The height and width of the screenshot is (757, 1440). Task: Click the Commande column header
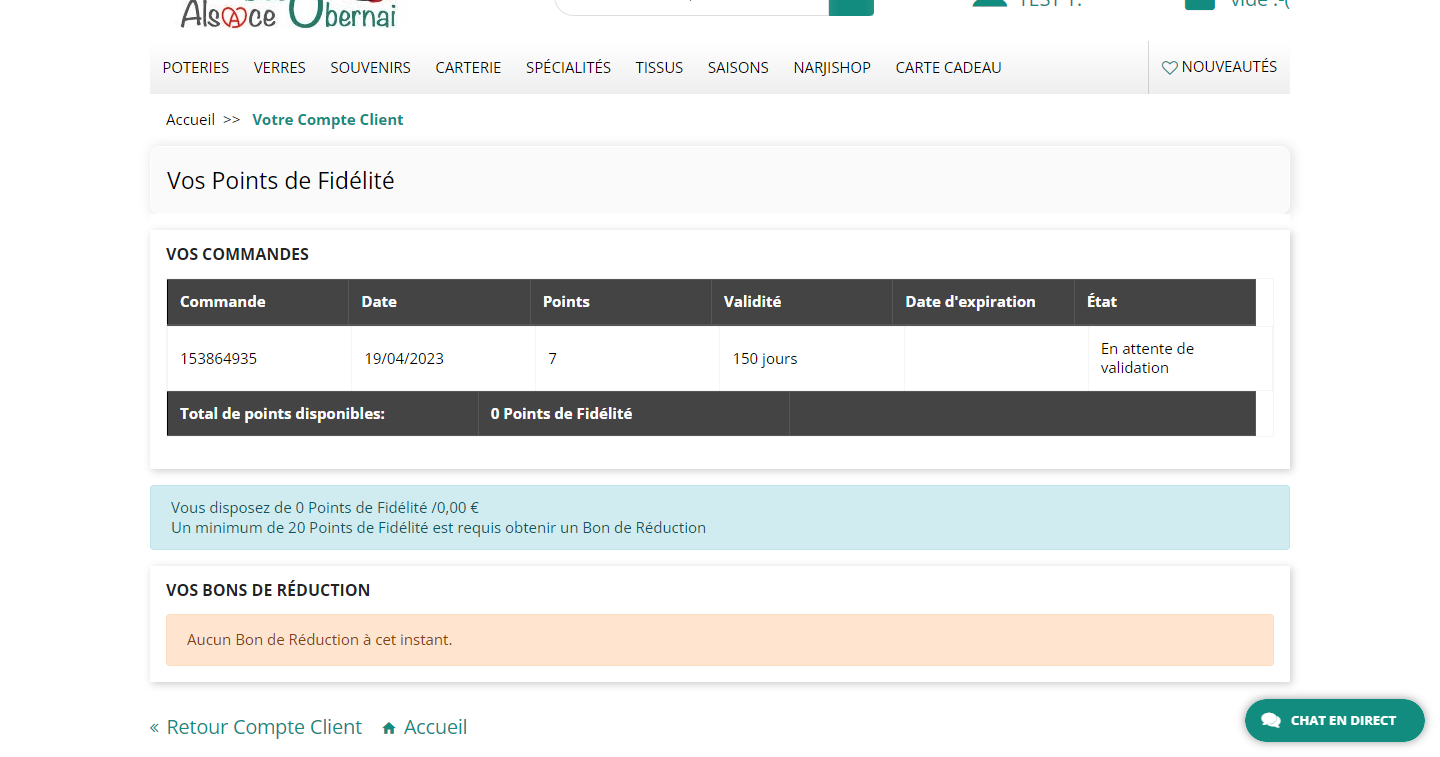click(x=258, y=301)
